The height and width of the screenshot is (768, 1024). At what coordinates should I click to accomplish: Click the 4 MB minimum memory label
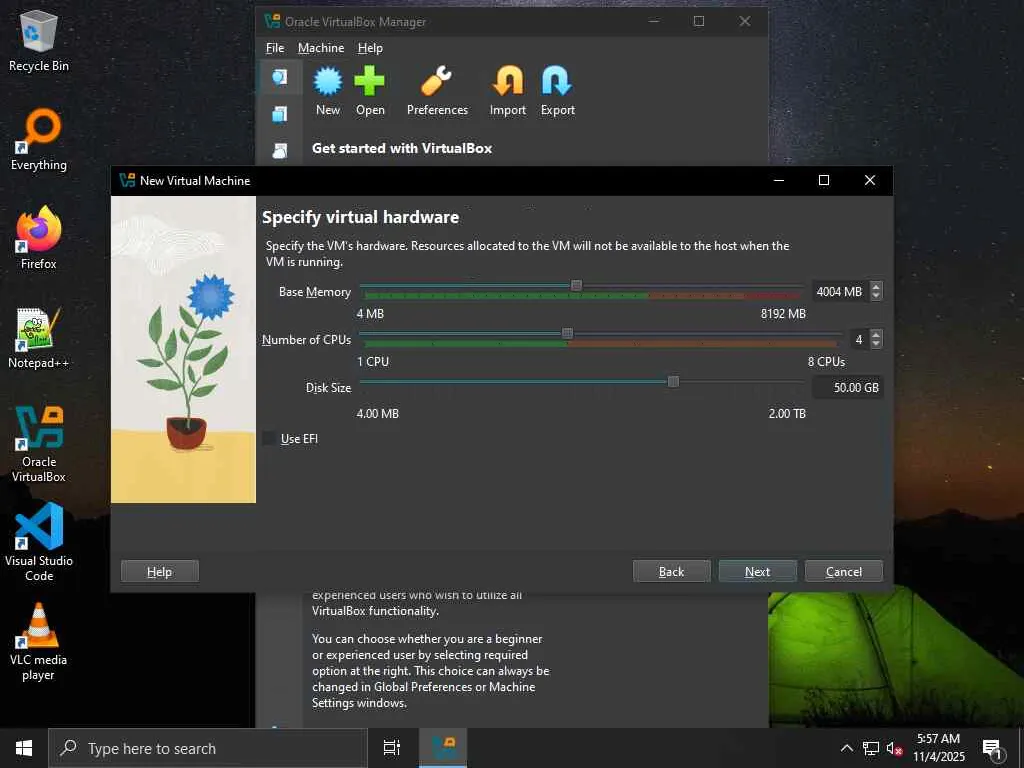[370, 313]
